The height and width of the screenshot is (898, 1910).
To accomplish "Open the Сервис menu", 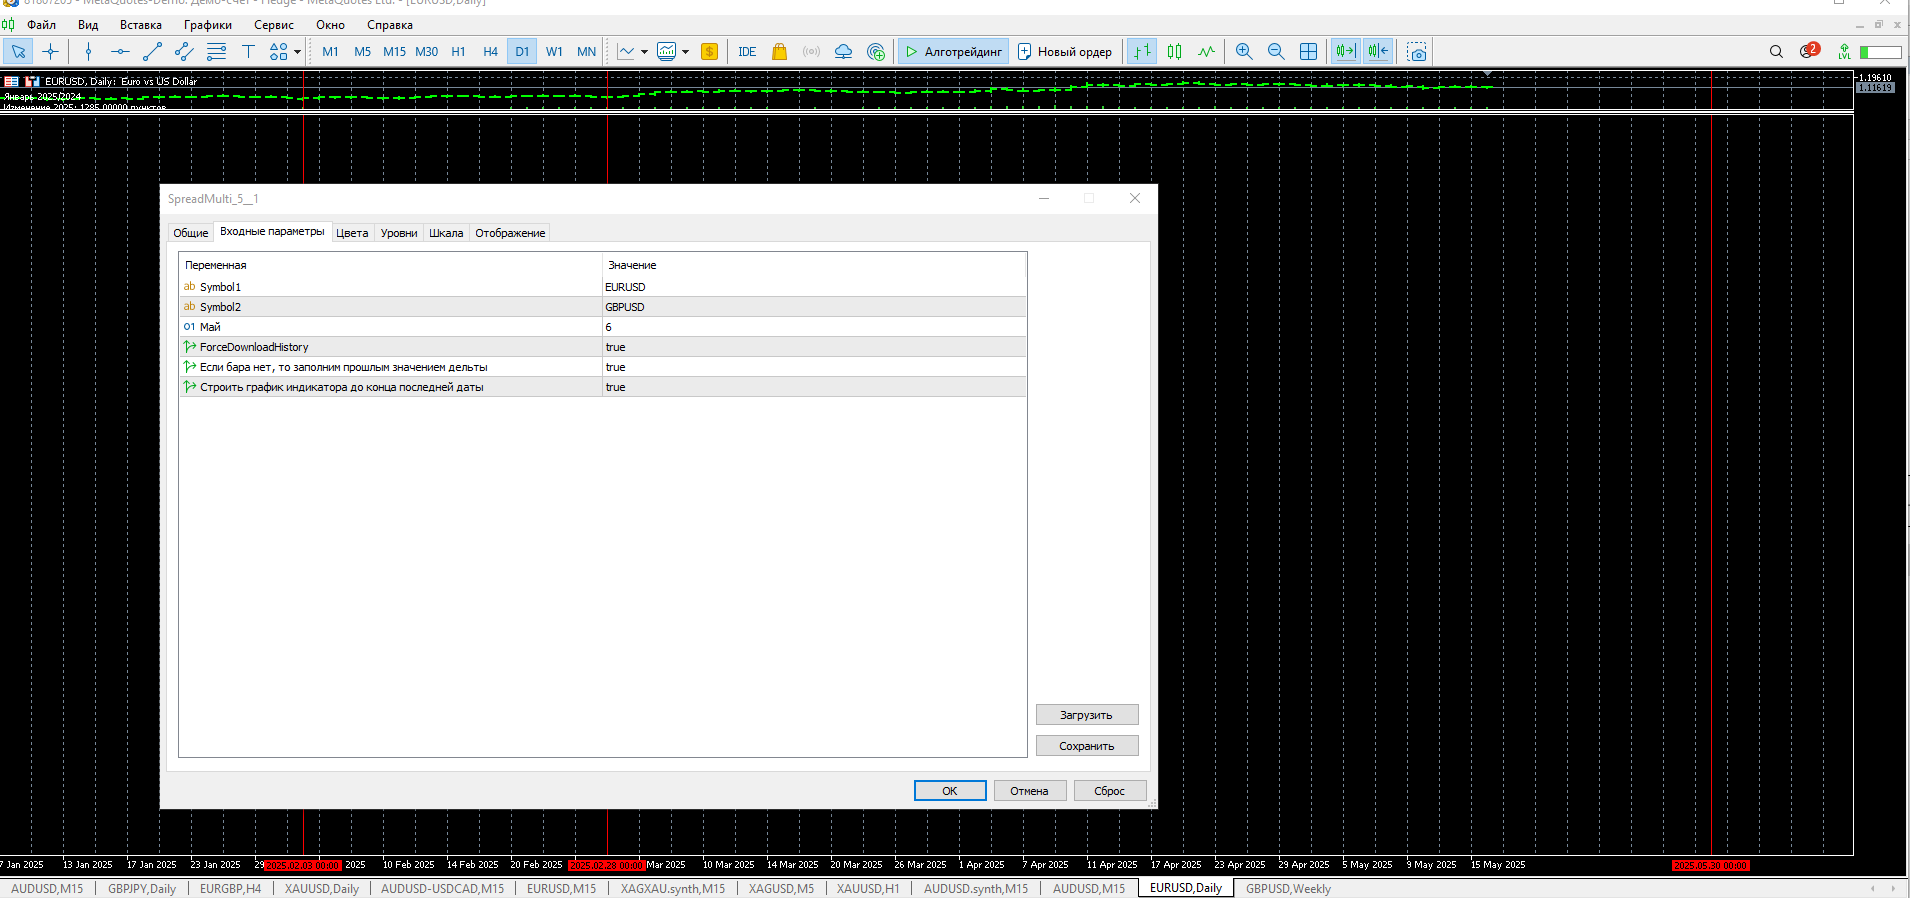I will [274, 25].
